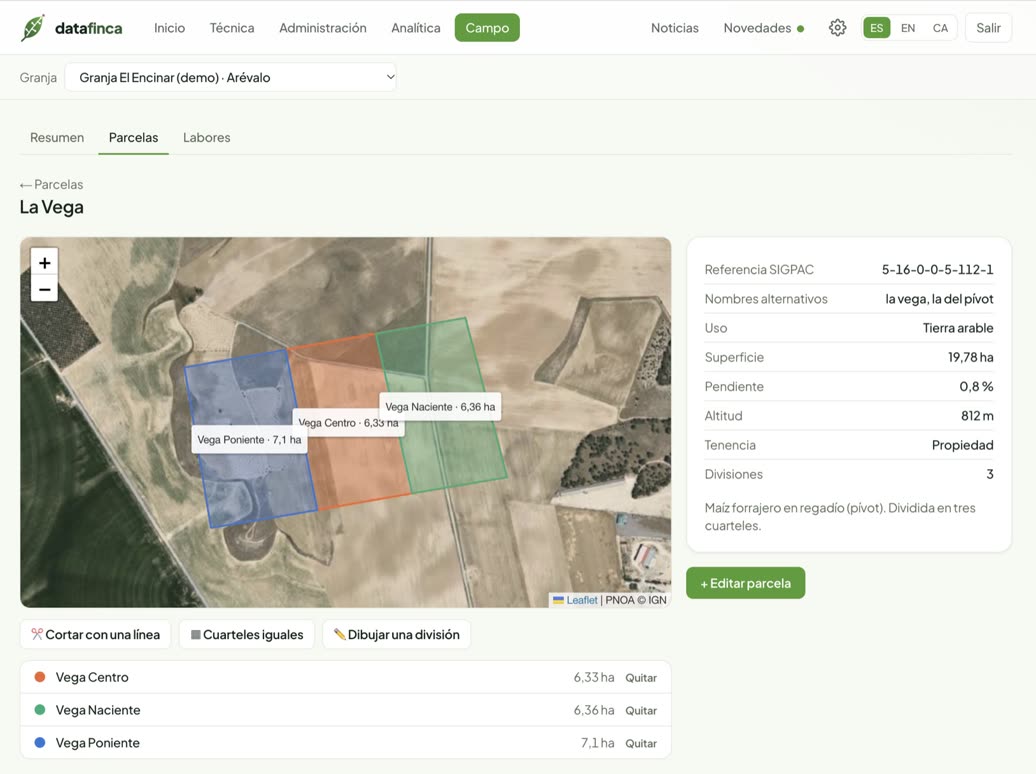Click the SIGPAC reference 5-16-0-0-5-112-1

click(937, 270)
